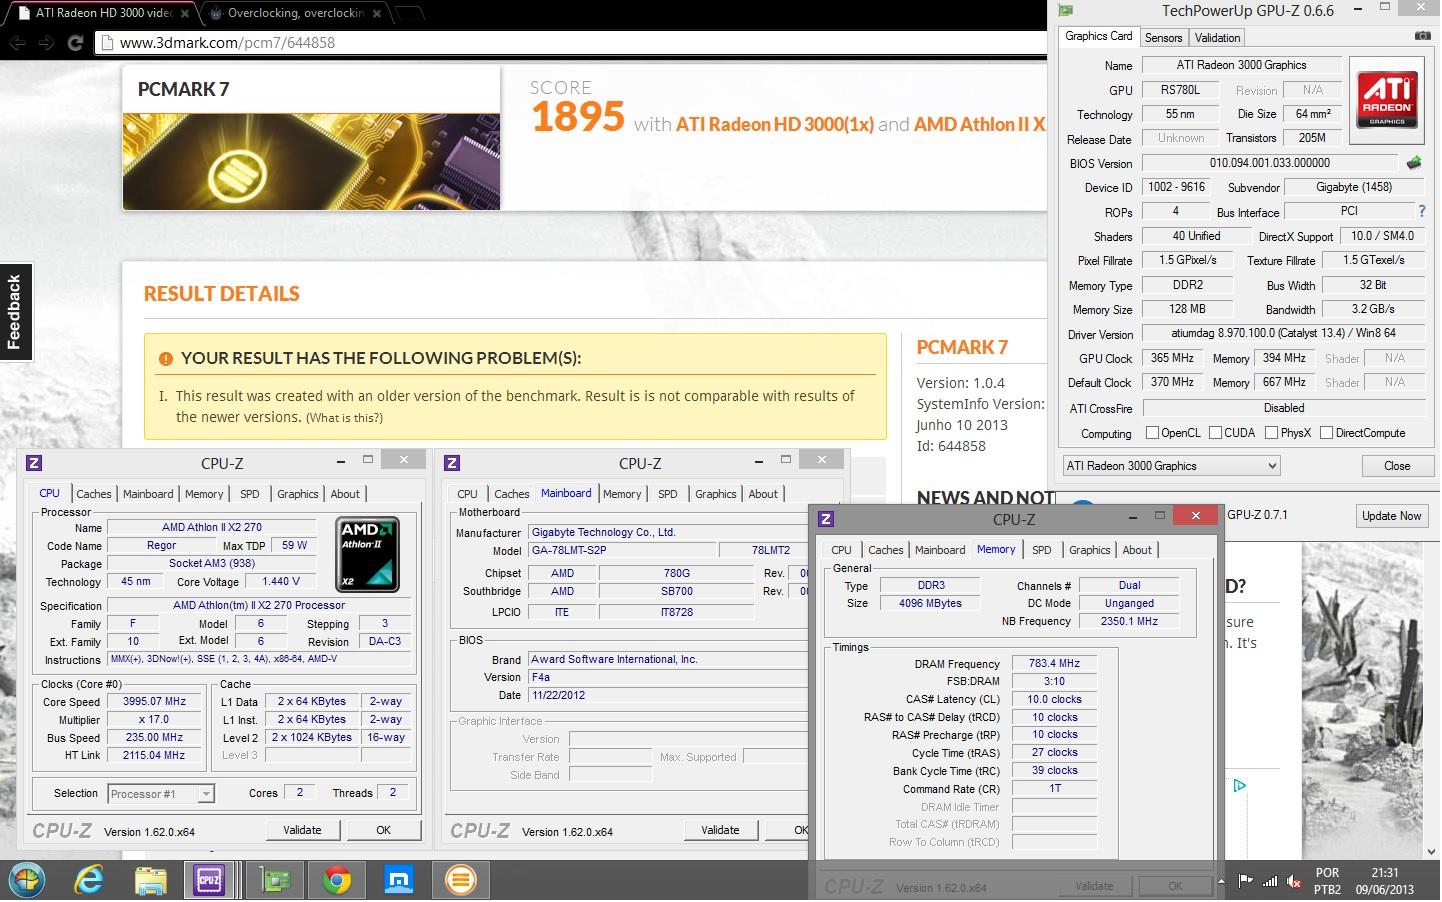Click the Core Speed value 3995.07 MHz

click(154, 702)
